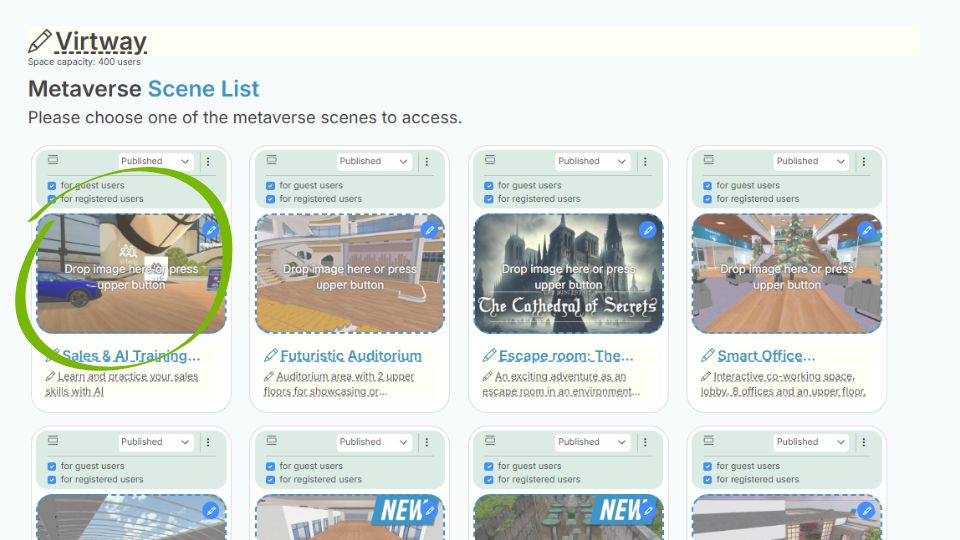Viewport: 960px width, 540px height.
Task: Open Published status dropdown on Escape room card
Action: (592, 161)
